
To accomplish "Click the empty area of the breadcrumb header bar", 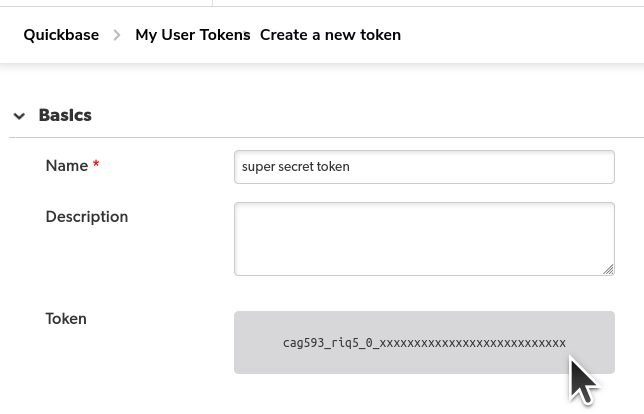I will [522, 35].
